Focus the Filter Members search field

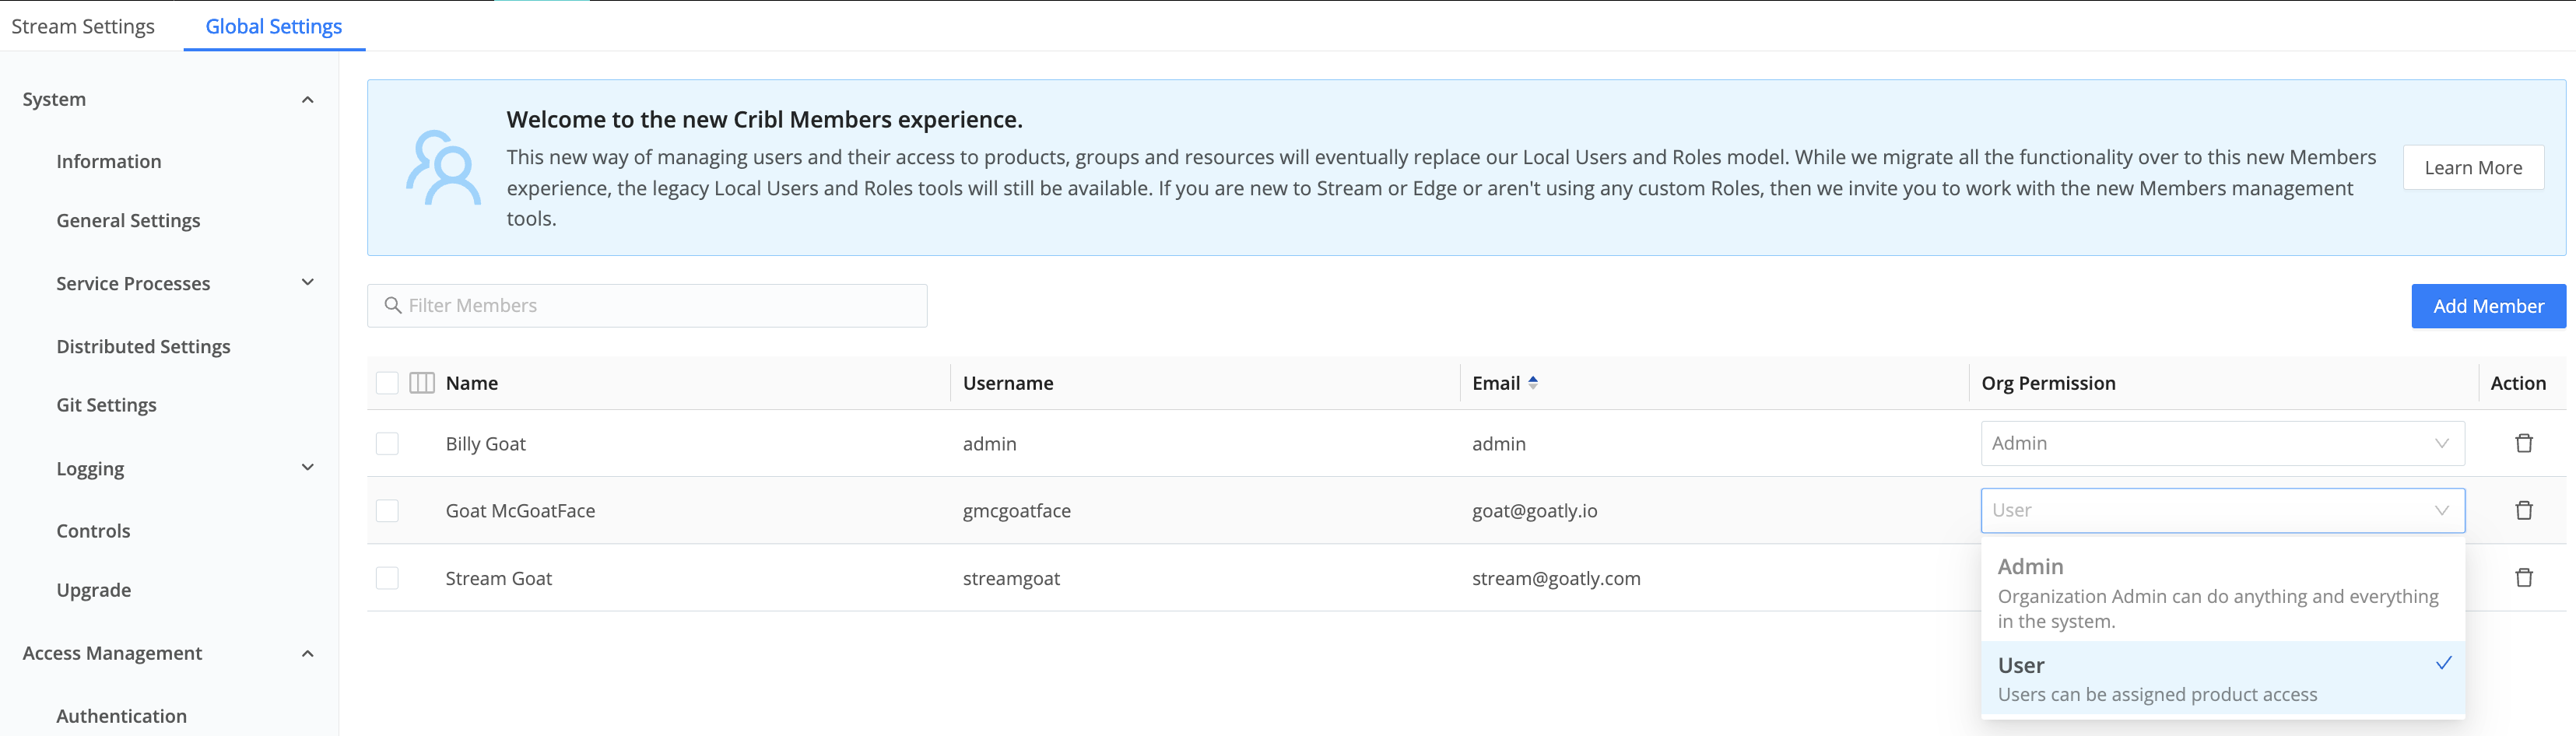[x=660, y=305]
